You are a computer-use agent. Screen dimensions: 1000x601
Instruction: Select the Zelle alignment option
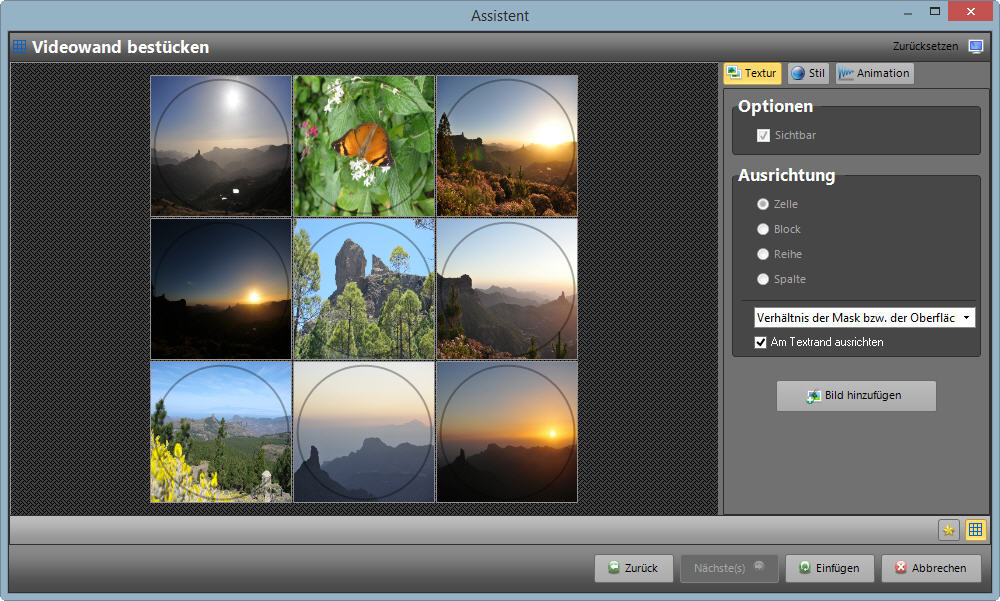point(764,204)
